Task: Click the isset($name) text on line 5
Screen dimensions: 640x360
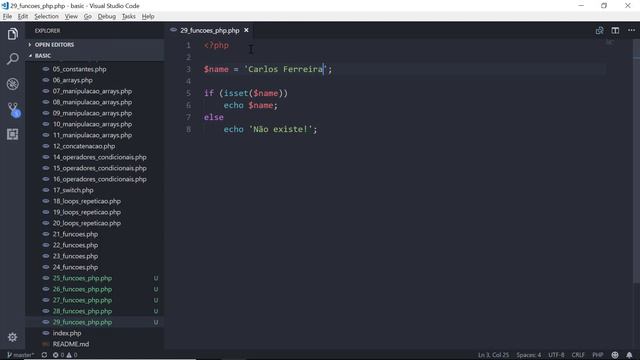Action: tap(253, 93)
